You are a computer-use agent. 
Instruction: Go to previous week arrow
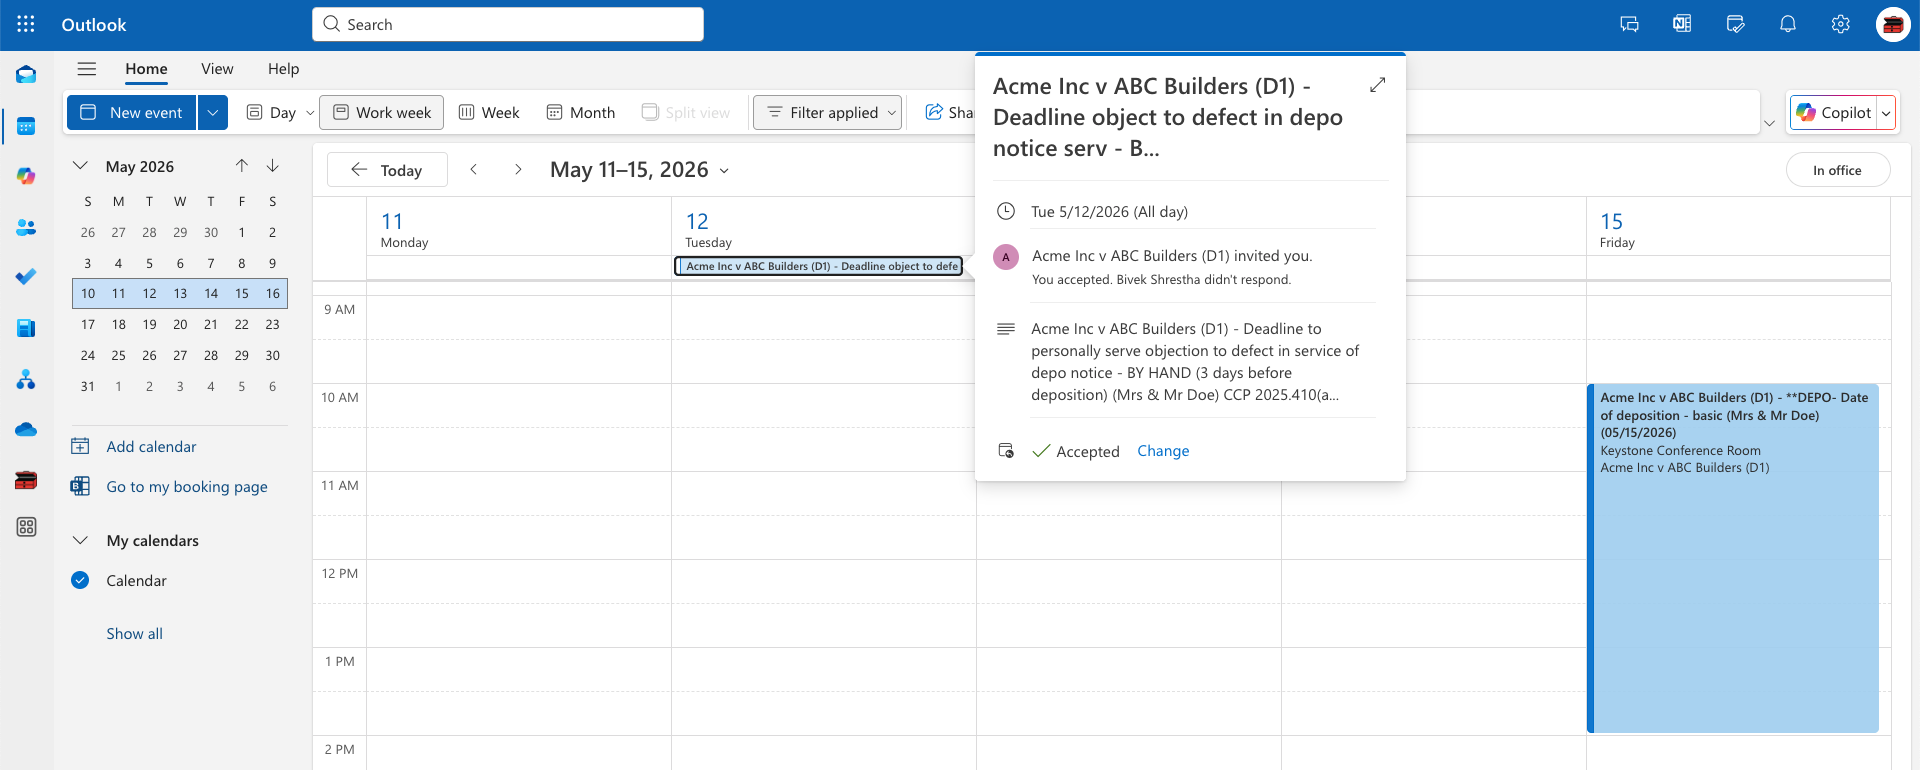474,170
